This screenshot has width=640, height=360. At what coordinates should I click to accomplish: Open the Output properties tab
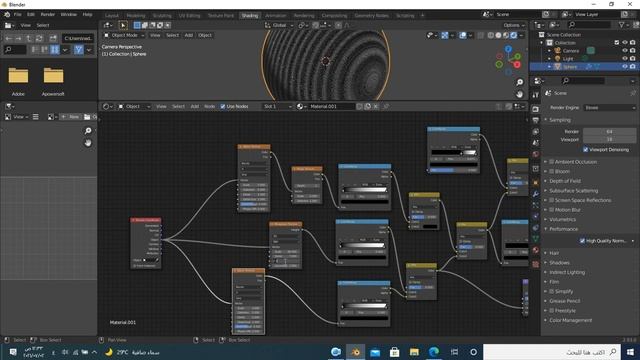click(536, 120)
